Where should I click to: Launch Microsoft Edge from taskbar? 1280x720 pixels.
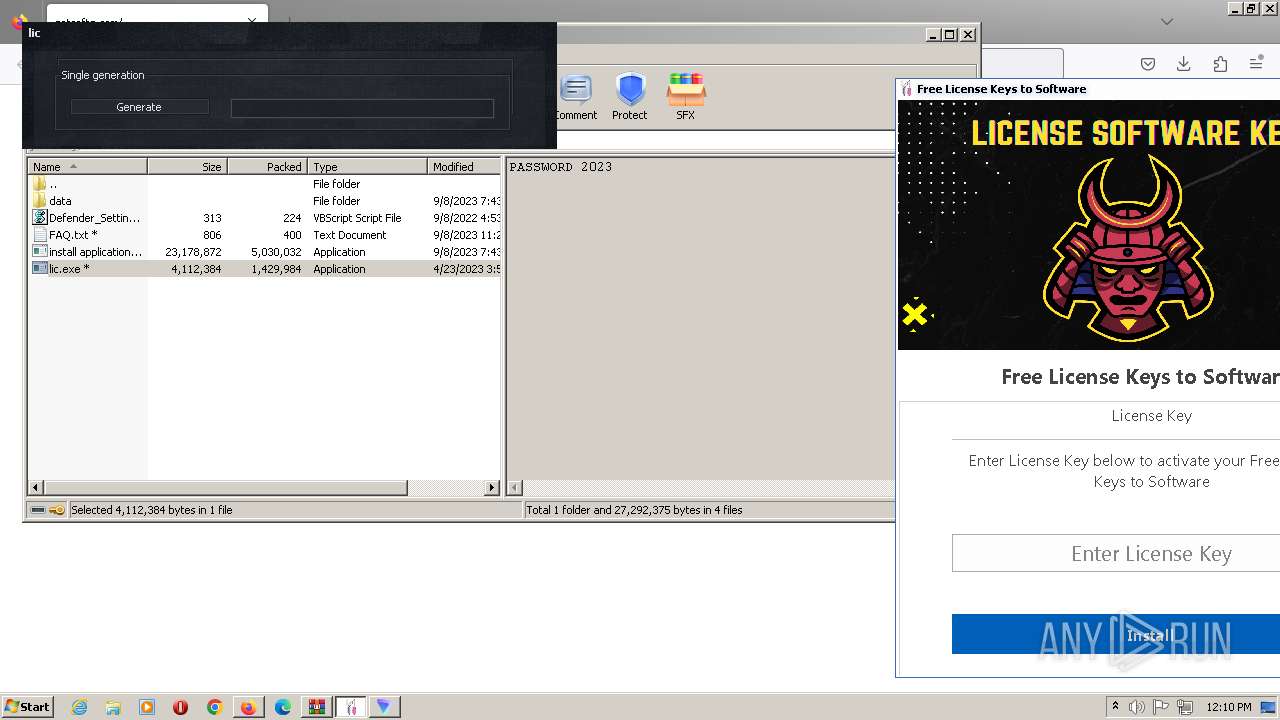(283, 707)
